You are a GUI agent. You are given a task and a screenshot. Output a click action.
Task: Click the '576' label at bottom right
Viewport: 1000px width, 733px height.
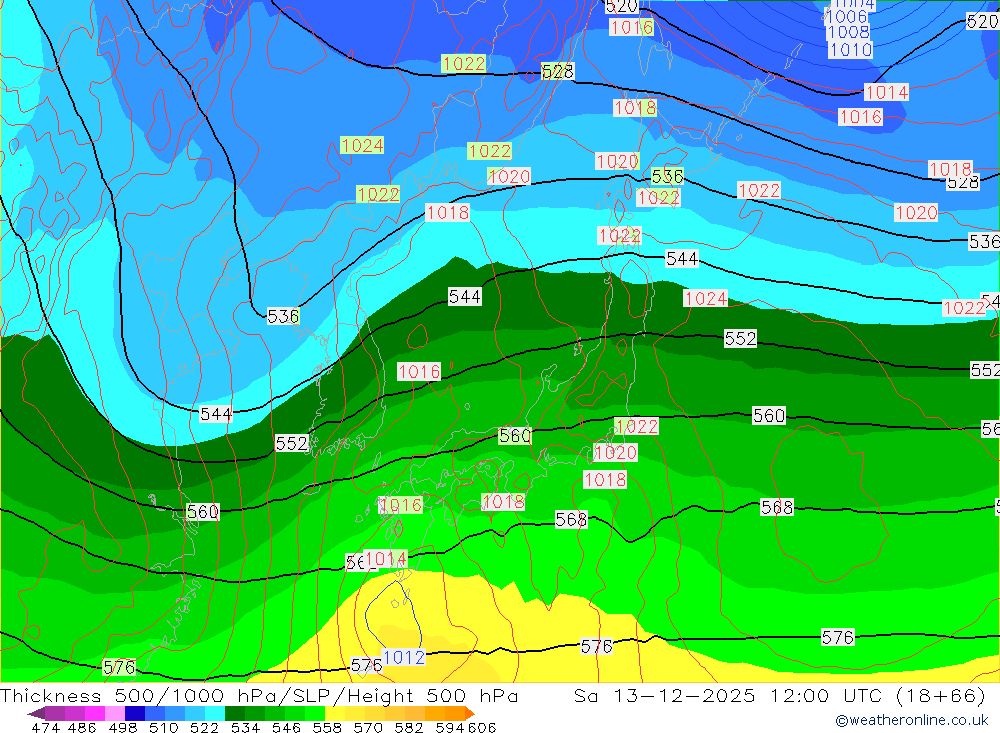pyautogui.click(x=837, y=637)
